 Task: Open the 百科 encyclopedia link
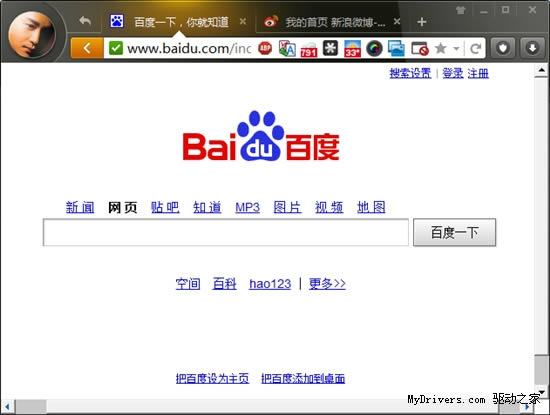[224, 283]
